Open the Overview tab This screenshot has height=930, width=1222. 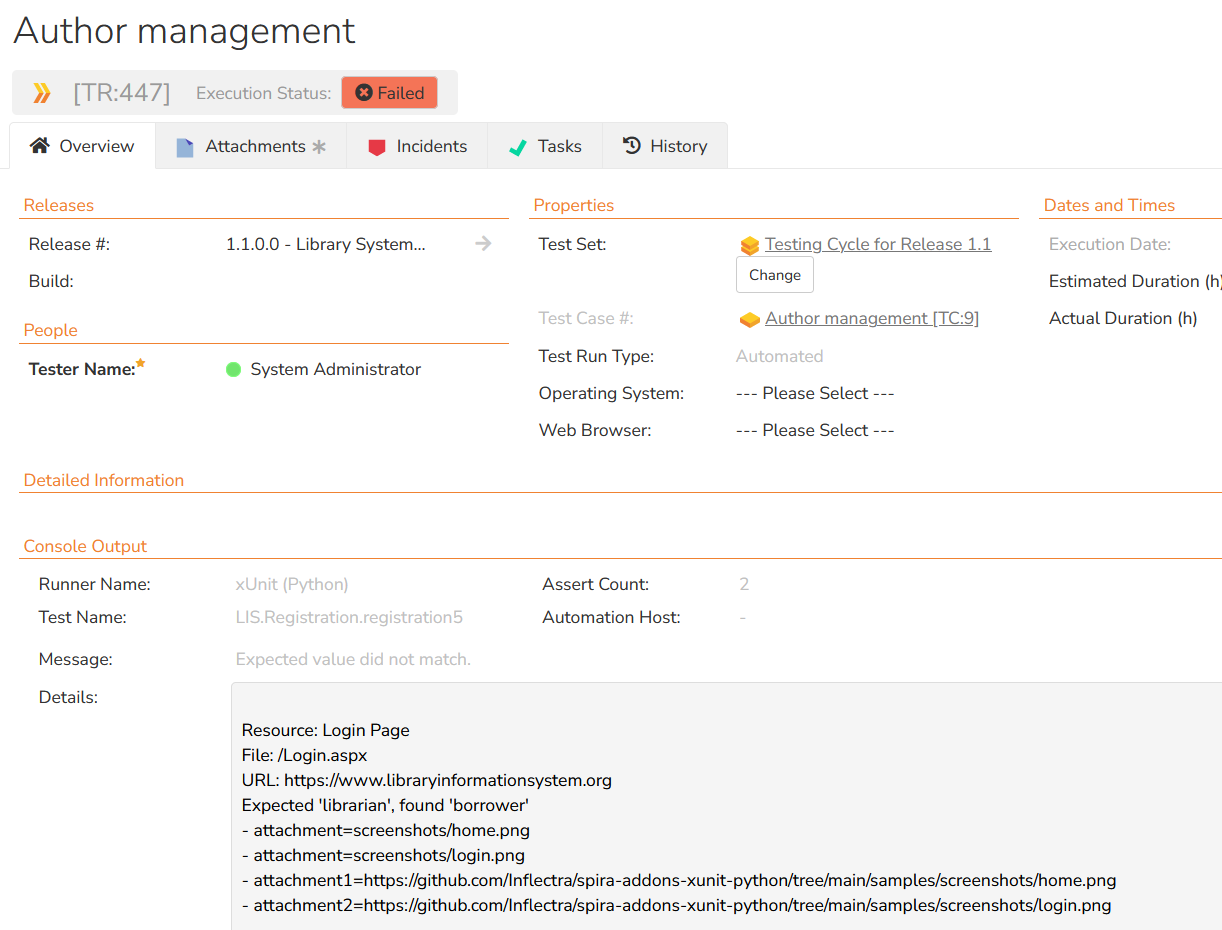[83, 146]
